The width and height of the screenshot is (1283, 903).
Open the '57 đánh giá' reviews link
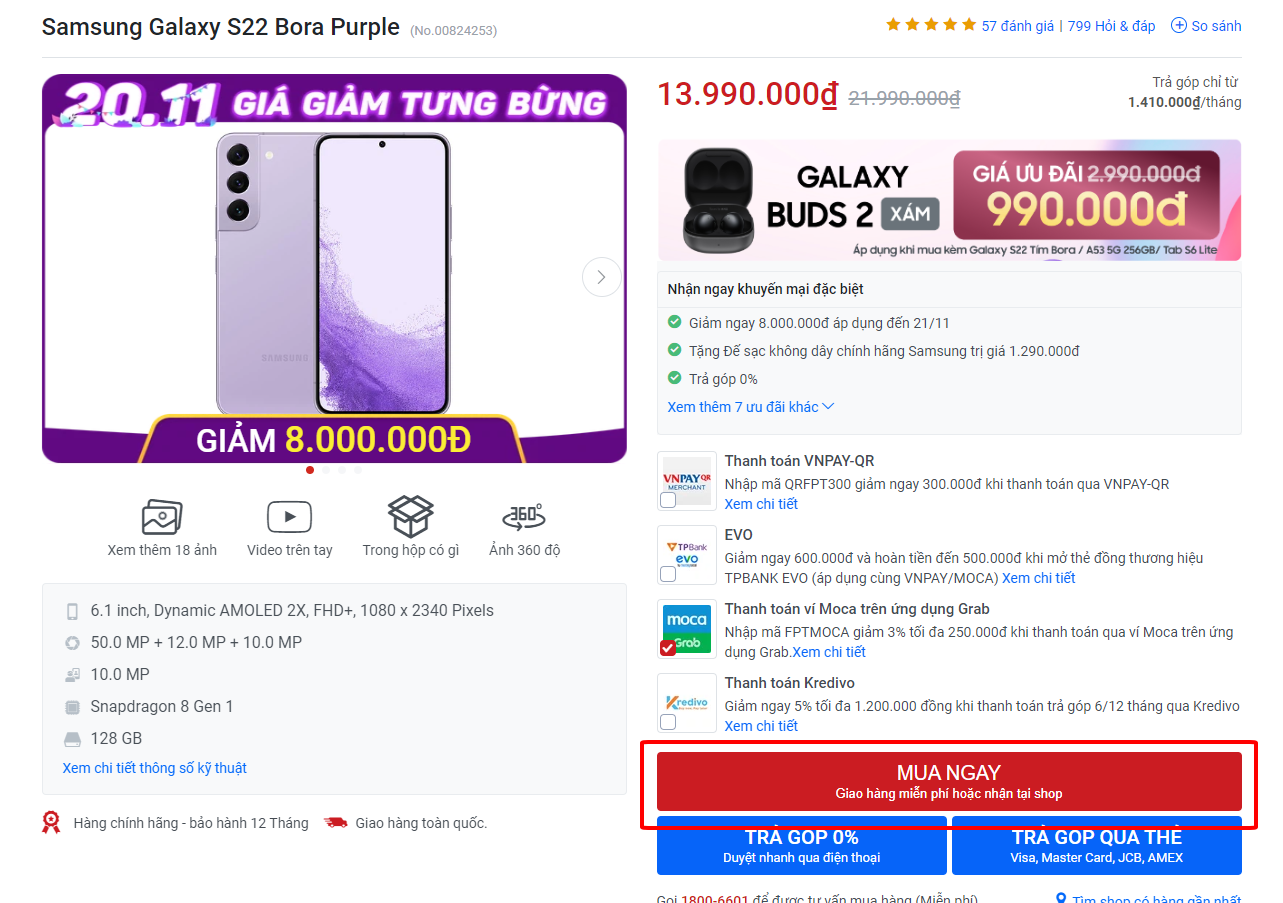[1017, 26]
